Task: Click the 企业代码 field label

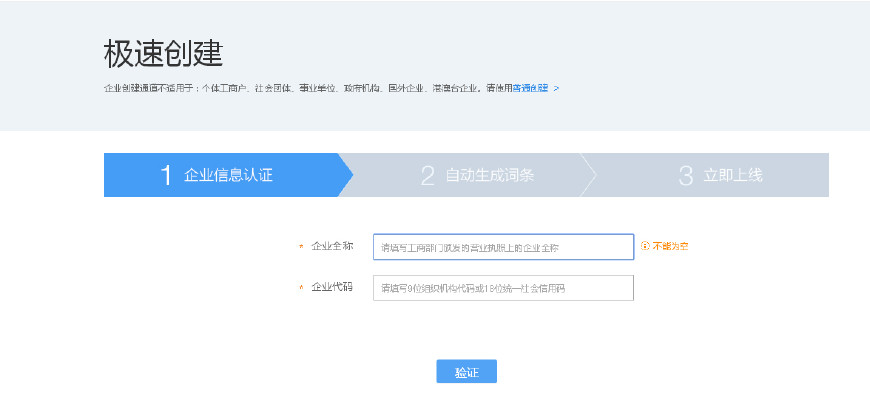Action: point(332,287)
